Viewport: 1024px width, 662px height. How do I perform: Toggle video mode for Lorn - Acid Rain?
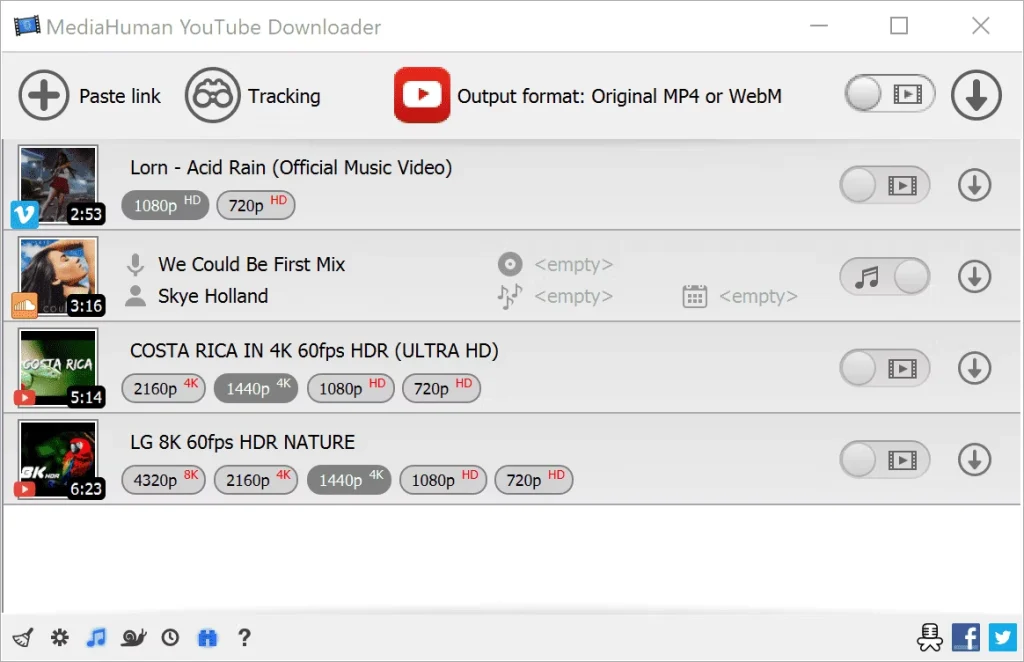coord(884,185)
